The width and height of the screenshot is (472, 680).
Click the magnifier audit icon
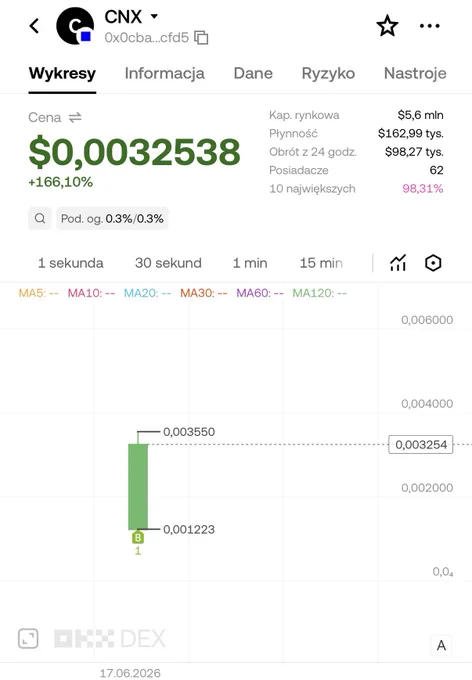click(x=40, y=218)
